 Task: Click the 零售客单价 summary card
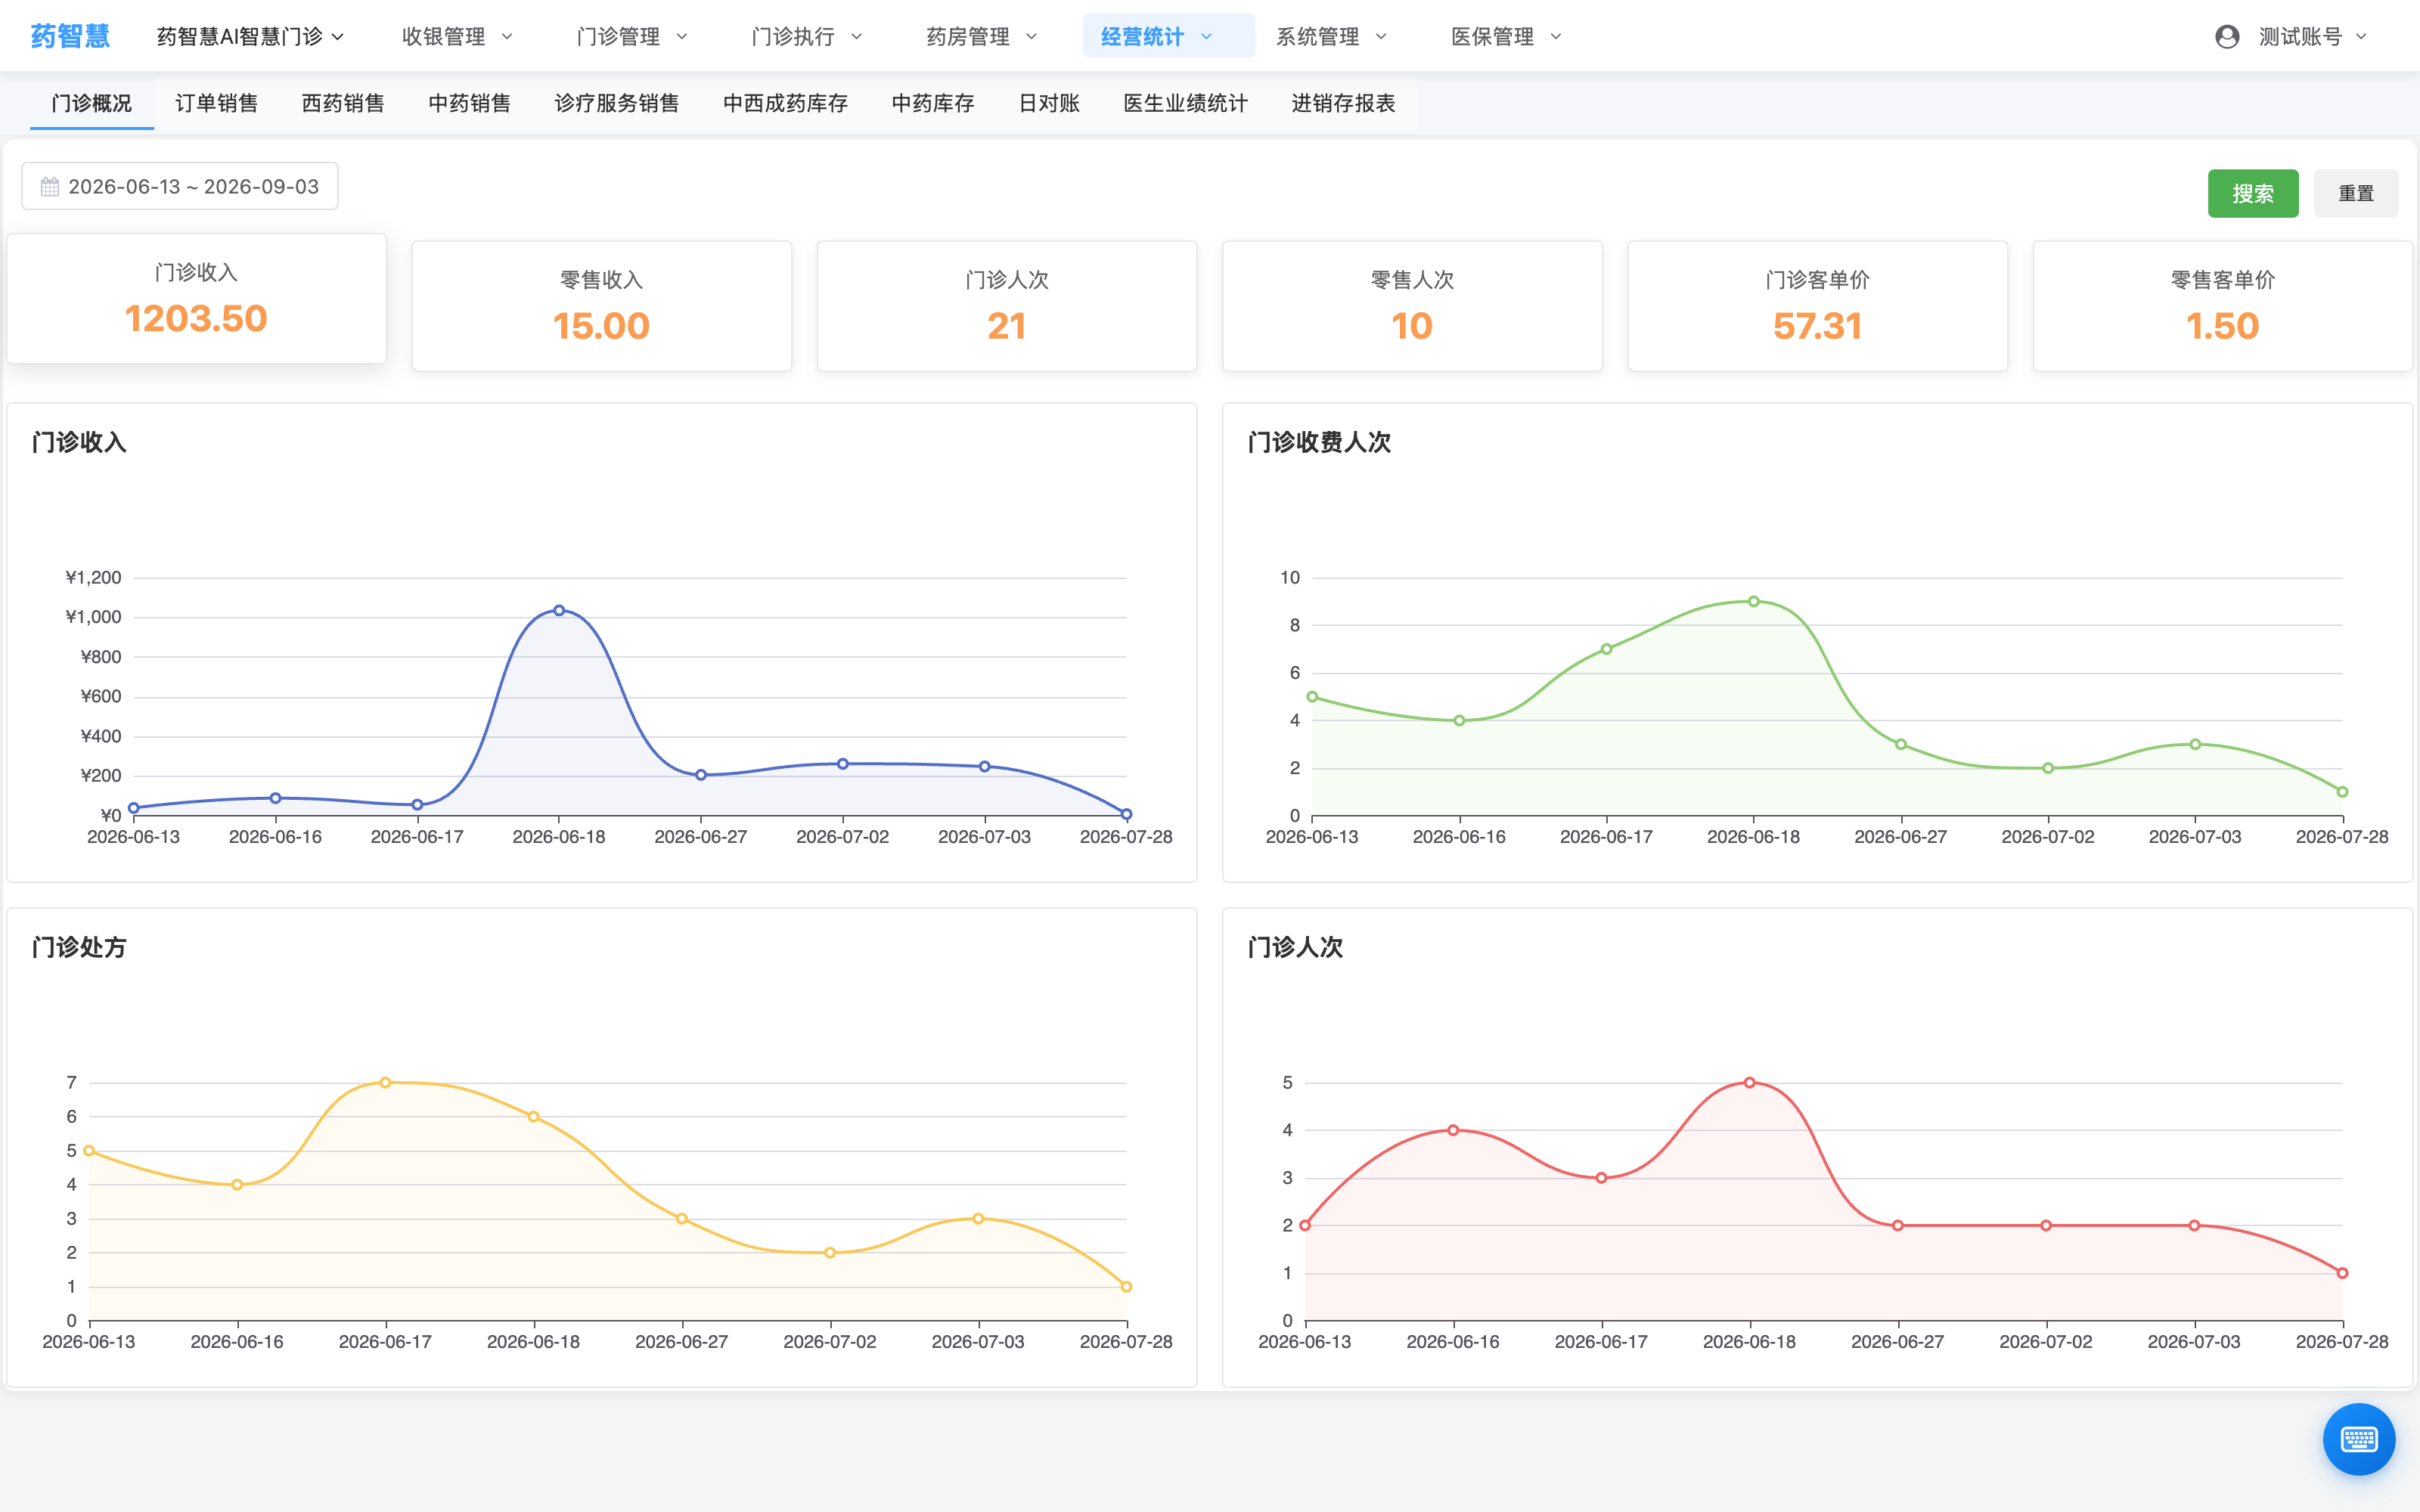pos(2222,306)
